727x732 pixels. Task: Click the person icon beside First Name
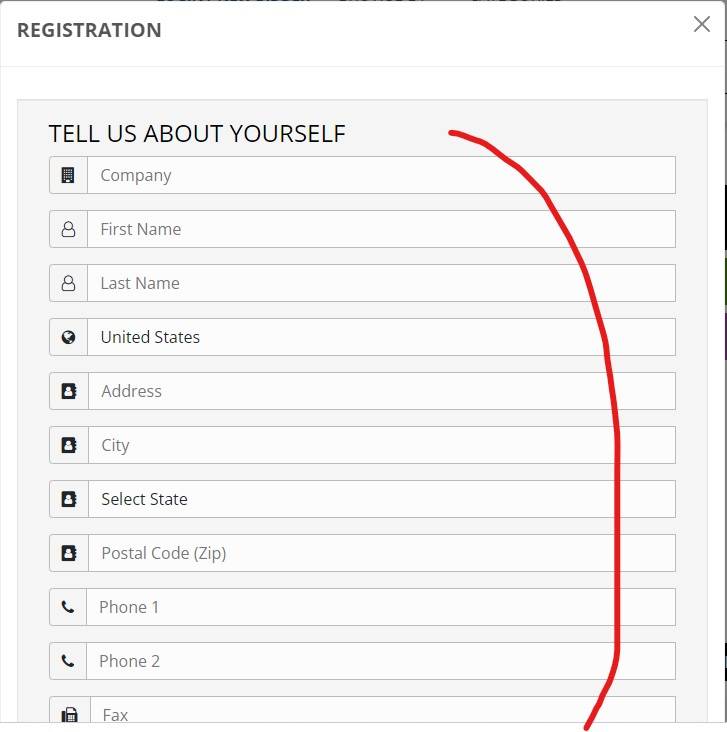coord(68,229)
